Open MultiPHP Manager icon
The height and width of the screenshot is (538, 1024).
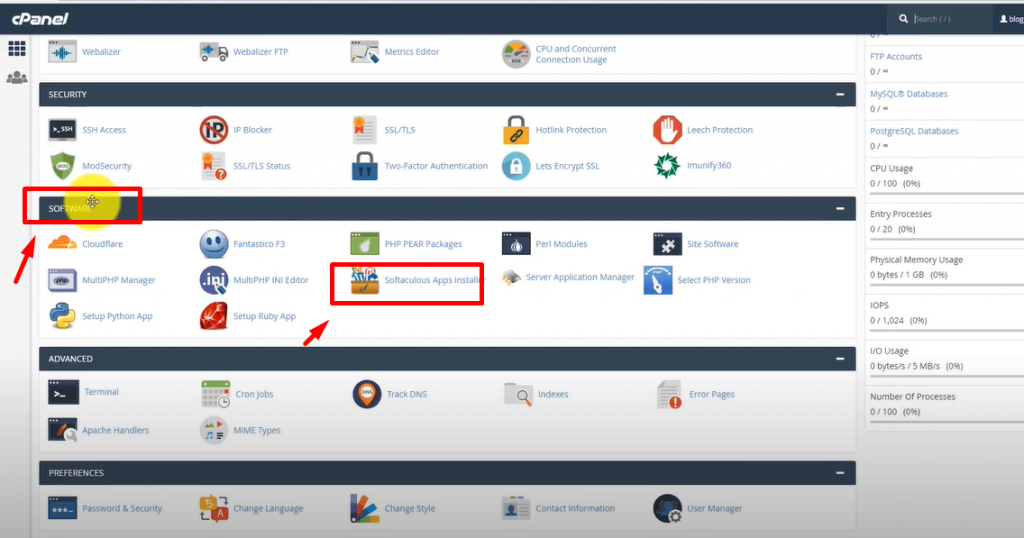pyautogui.click(x=62, y=280)
